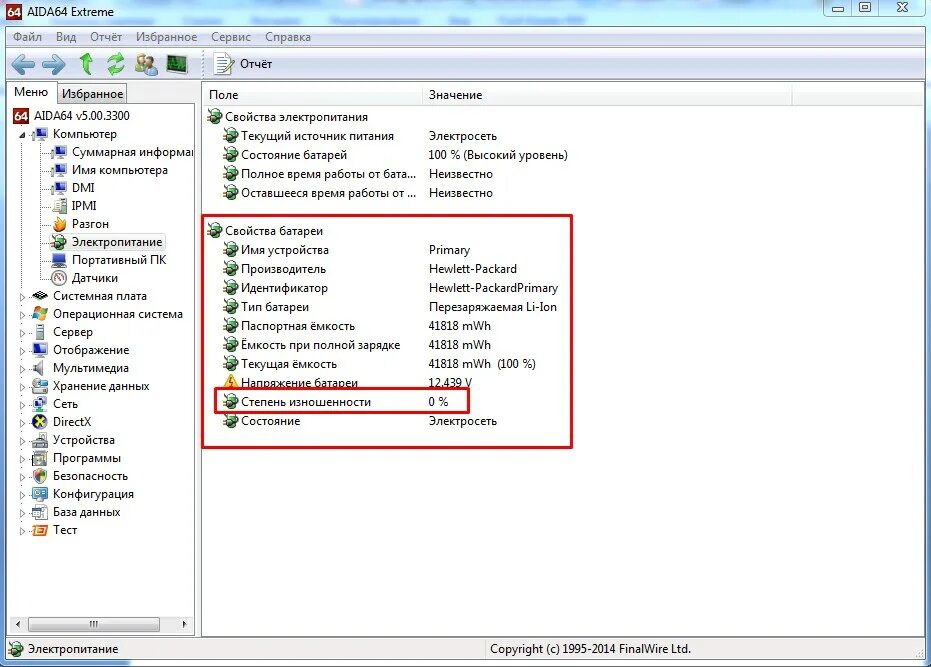Select the IPMI tree item
This screenshot has width=931, height=667.
(84, 206)
